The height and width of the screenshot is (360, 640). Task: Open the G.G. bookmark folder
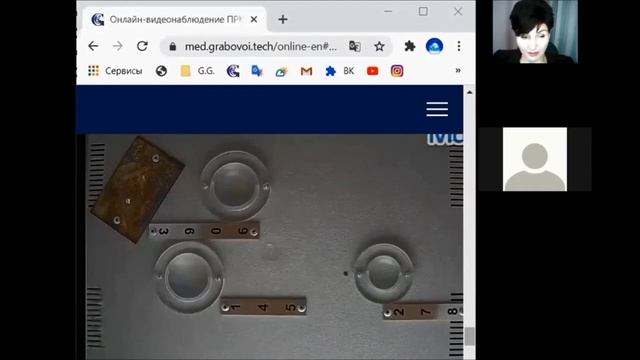(198, 71)
